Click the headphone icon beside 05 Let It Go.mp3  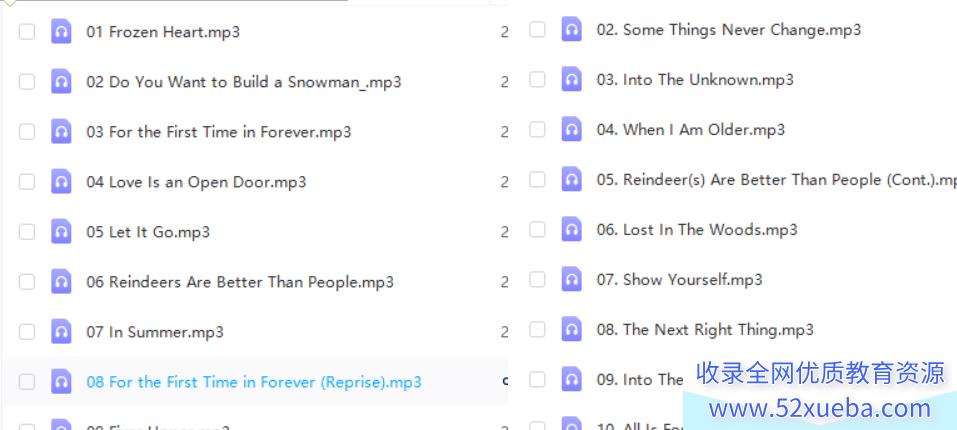61,232
